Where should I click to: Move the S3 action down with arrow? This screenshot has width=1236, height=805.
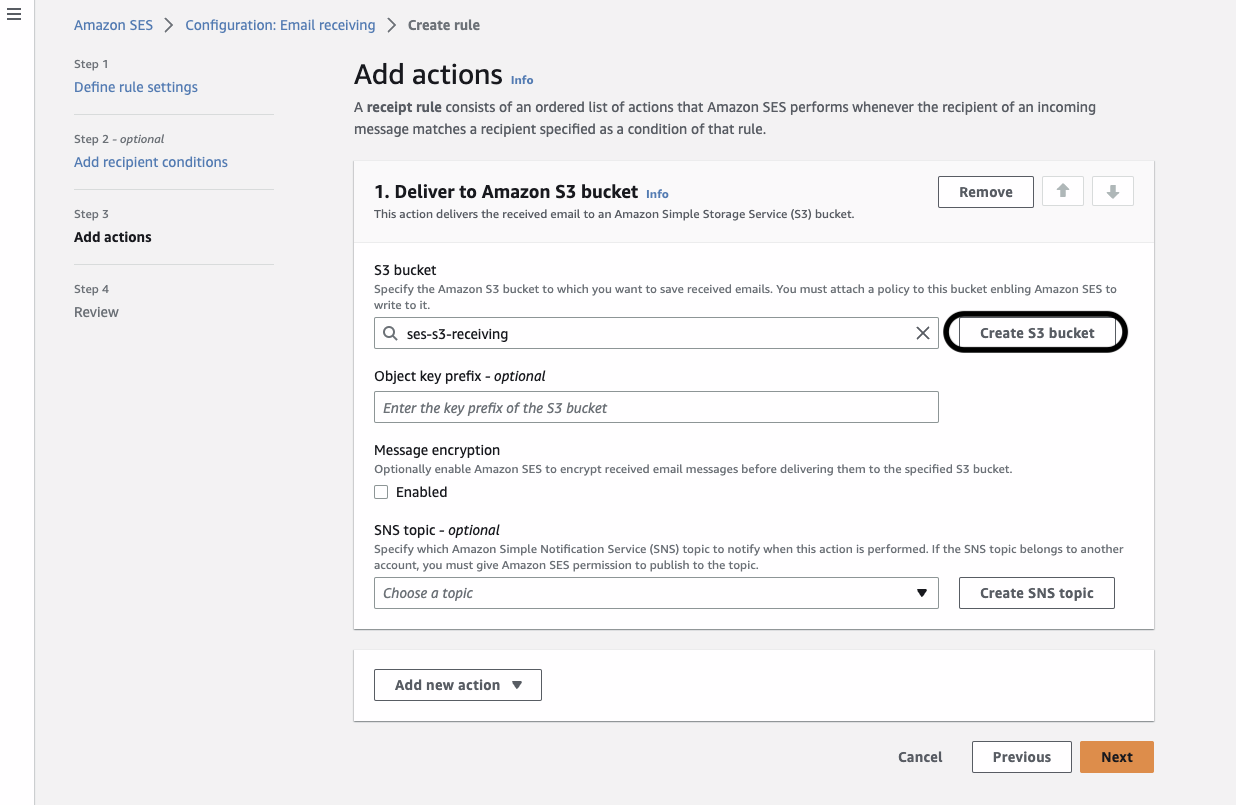point(1112,191)
